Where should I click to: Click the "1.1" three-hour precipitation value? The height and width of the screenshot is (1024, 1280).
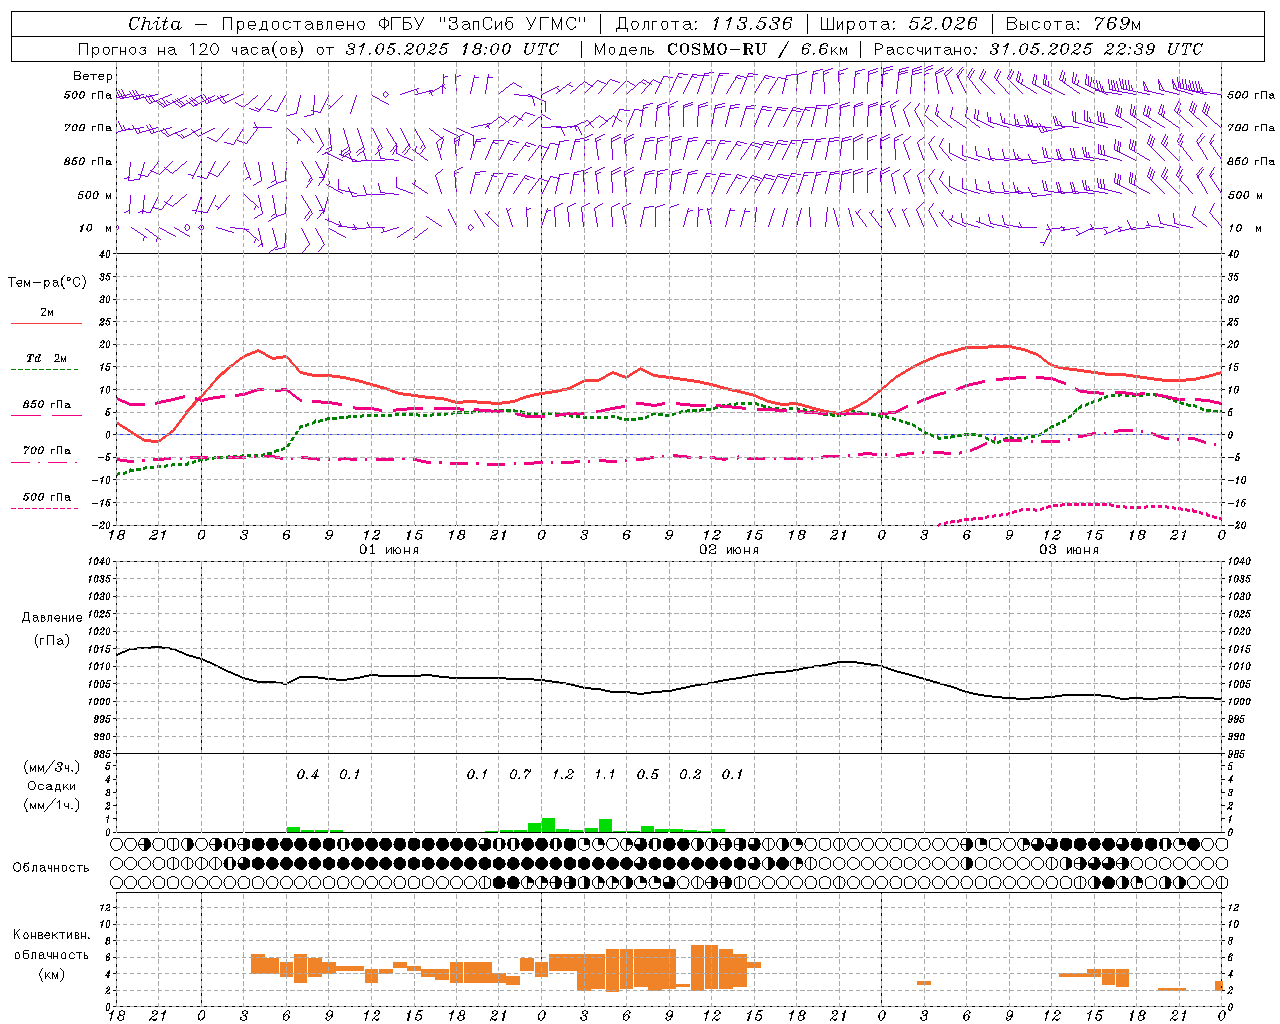click(605, 774)
